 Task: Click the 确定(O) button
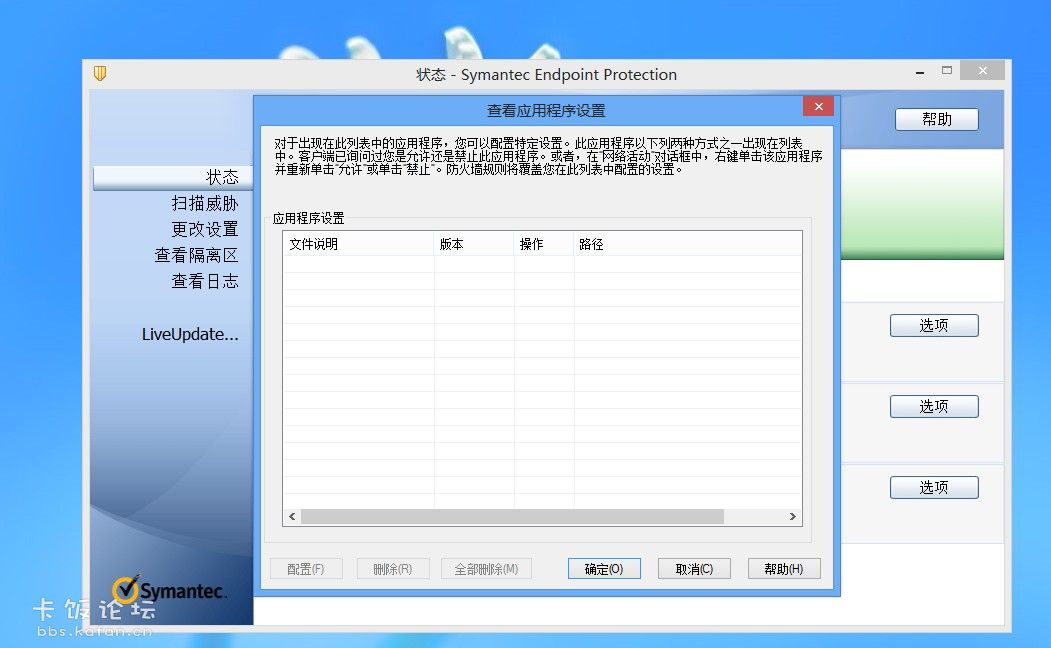click(x=604, y=569)
